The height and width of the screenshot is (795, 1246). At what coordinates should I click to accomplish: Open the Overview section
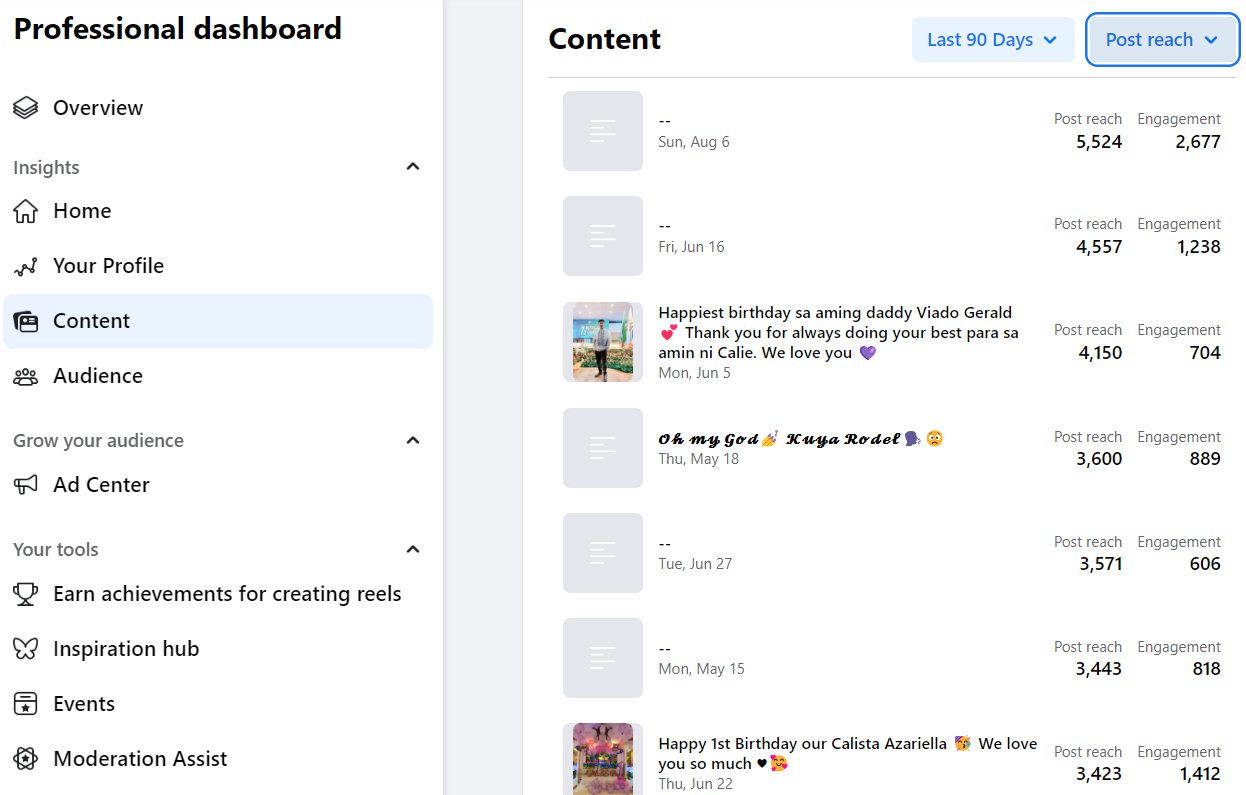click(218, 108)
